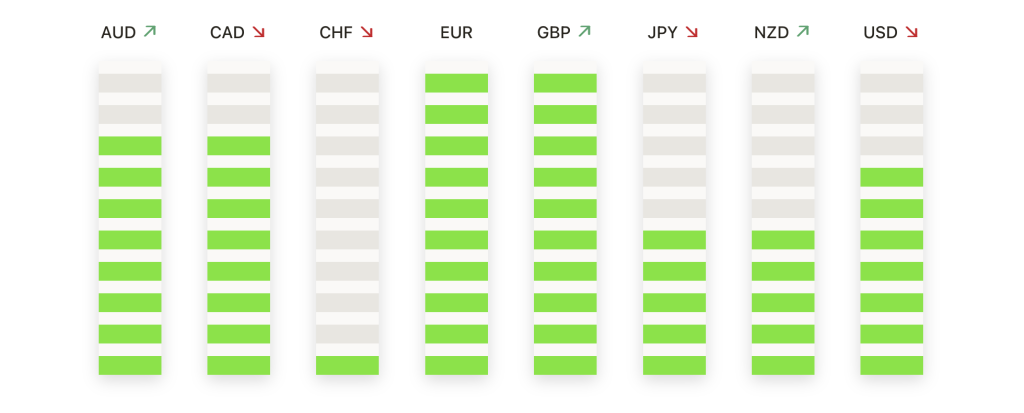Click the highest green bar in AUD column
The height and width of the screenshot is (413, 1024).
click(x=130, y=146)
